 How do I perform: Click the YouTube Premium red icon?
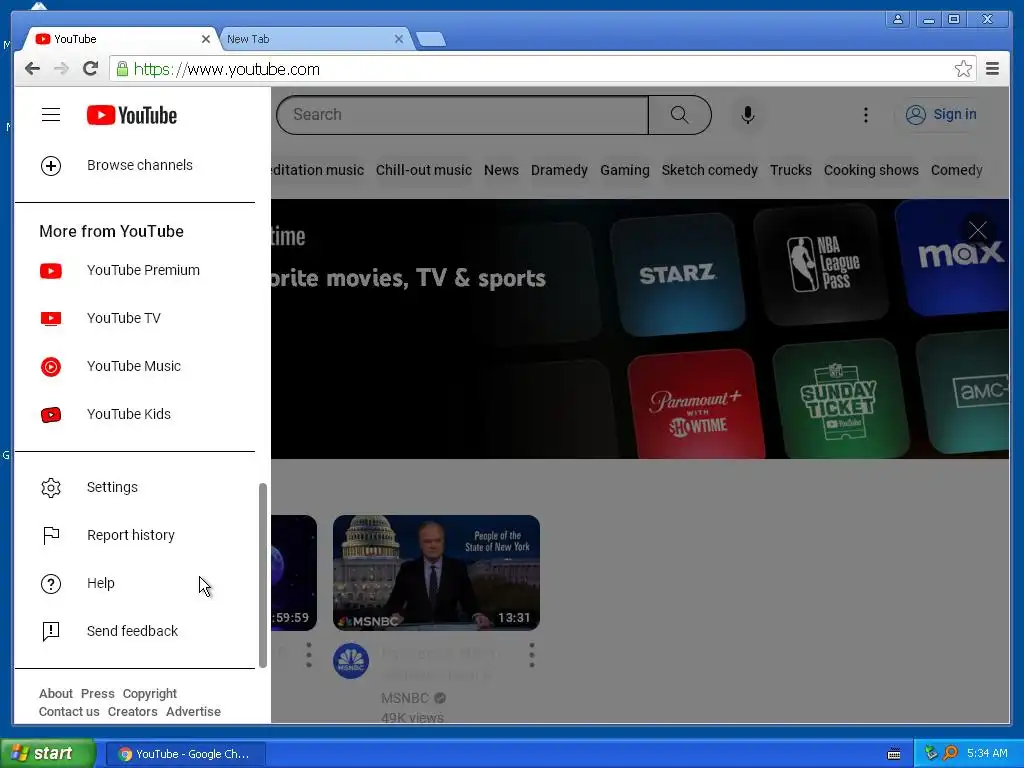[x=51, y=270]
